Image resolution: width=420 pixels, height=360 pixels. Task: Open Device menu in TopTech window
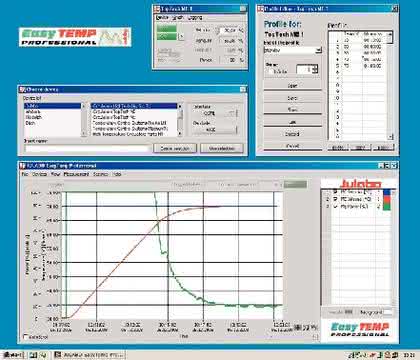pyautogui.click(x=162, y=17)
